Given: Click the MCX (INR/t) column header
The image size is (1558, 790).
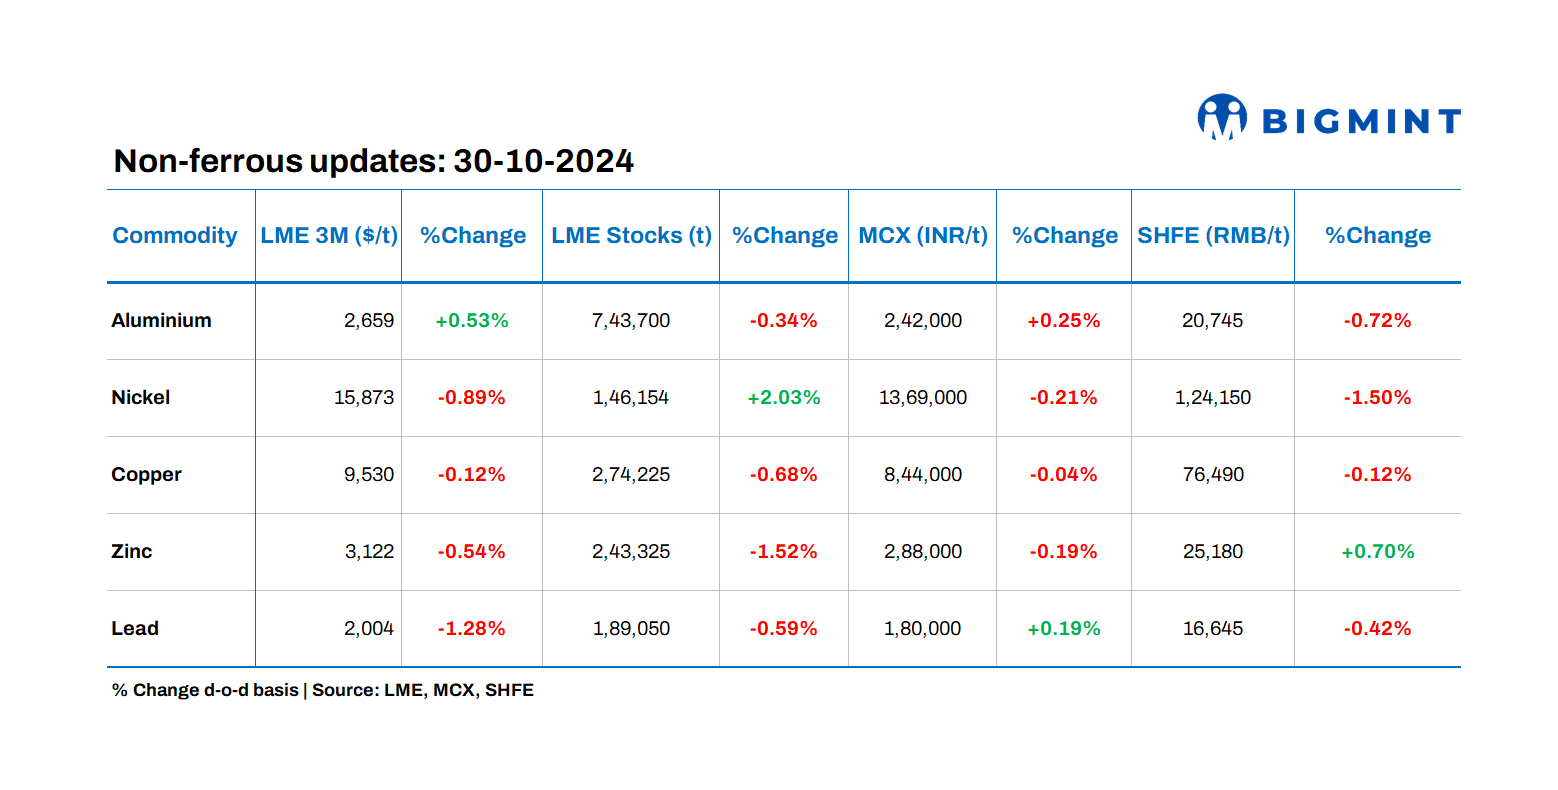Looking at the screenshot, I should tap(922, 236).
